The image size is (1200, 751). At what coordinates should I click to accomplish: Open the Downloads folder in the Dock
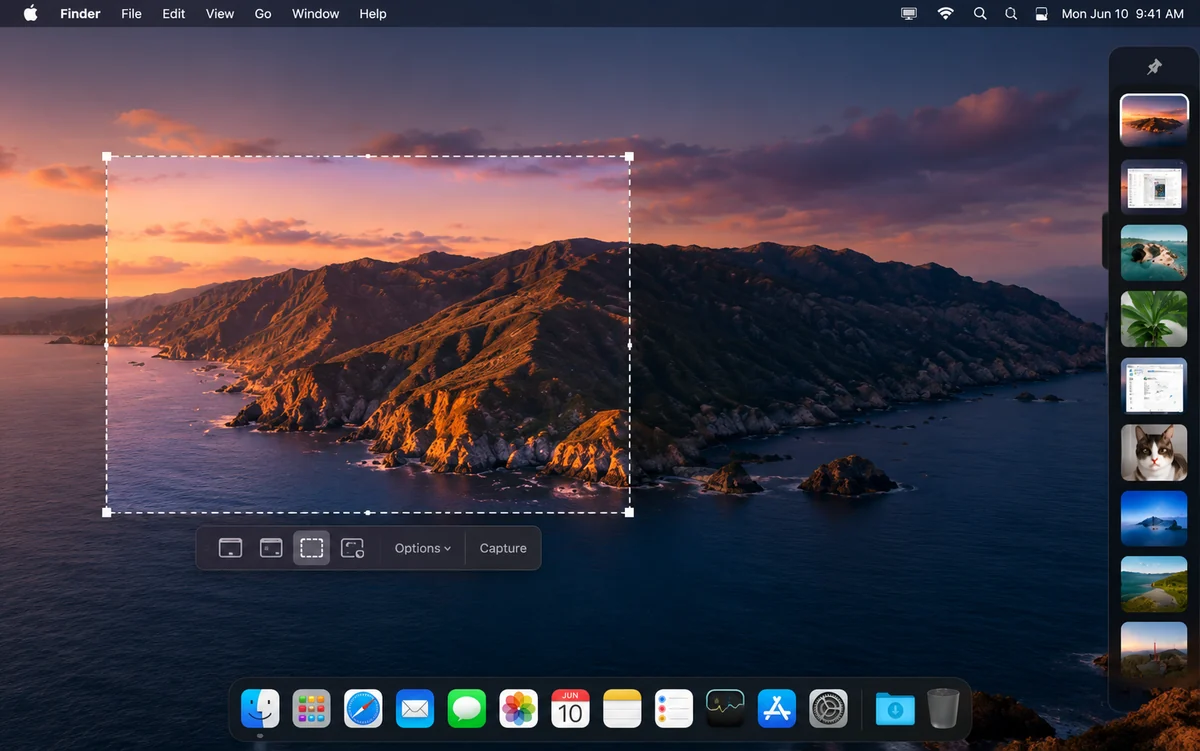tap(895, 709)
